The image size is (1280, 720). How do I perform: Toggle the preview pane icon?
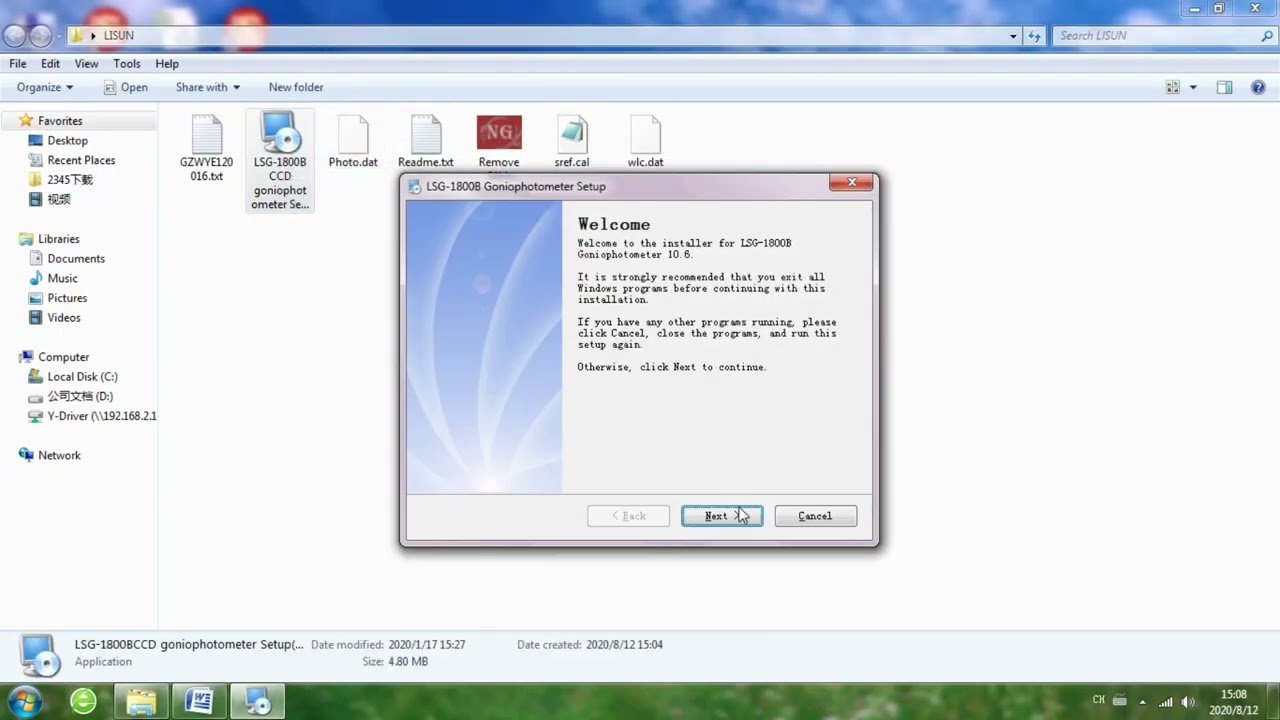point(1224,87)
